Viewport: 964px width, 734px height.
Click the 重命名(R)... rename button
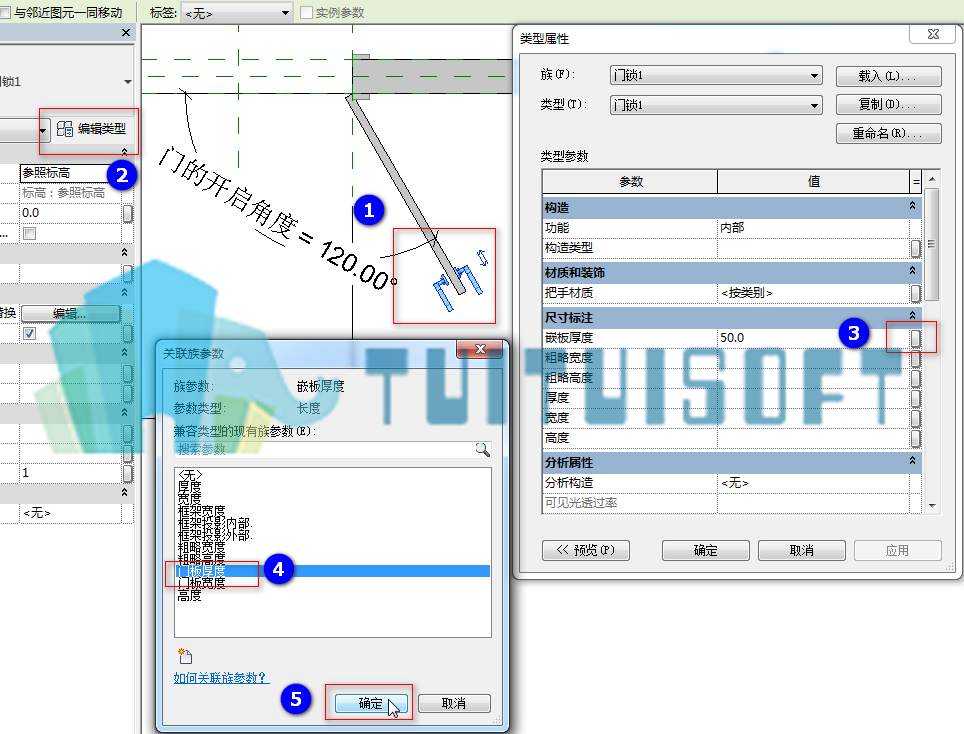coord(888,133)
